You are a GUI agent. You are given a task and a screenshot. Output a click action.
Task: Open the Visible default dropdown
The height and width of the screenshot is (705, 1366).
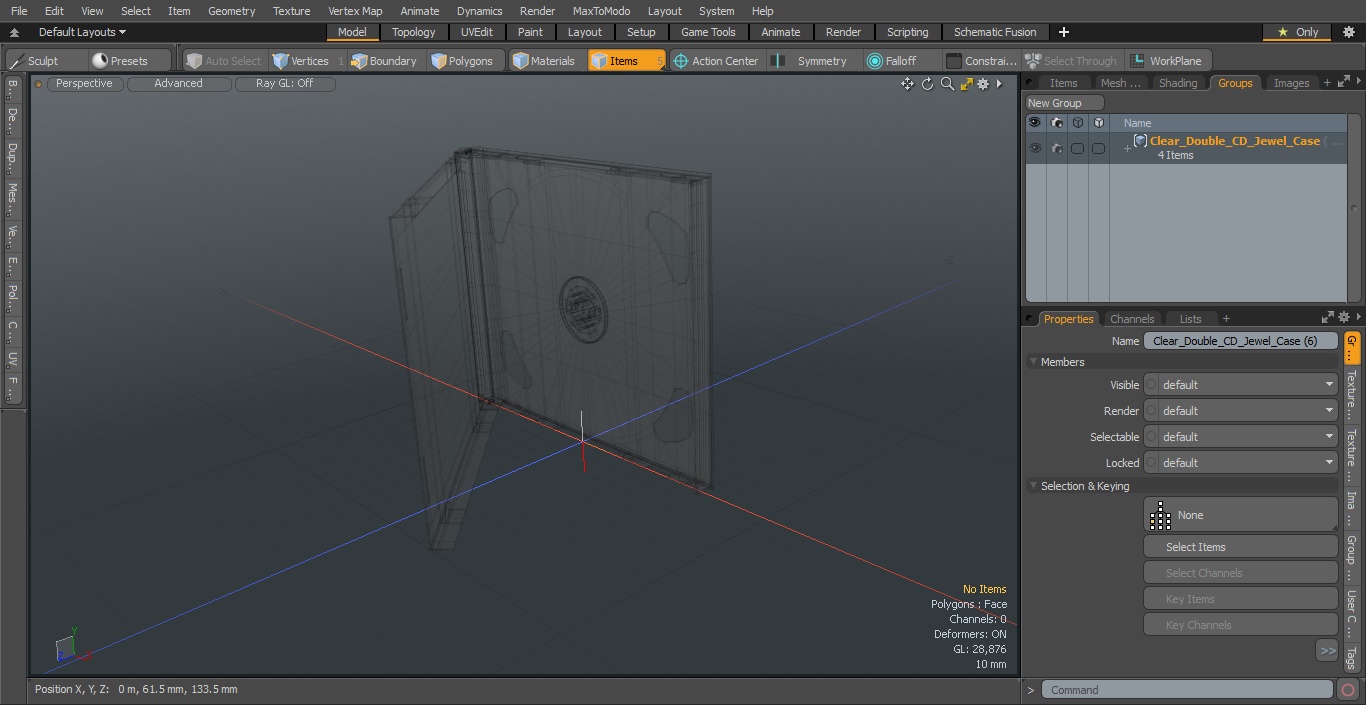coord(1240,385)
